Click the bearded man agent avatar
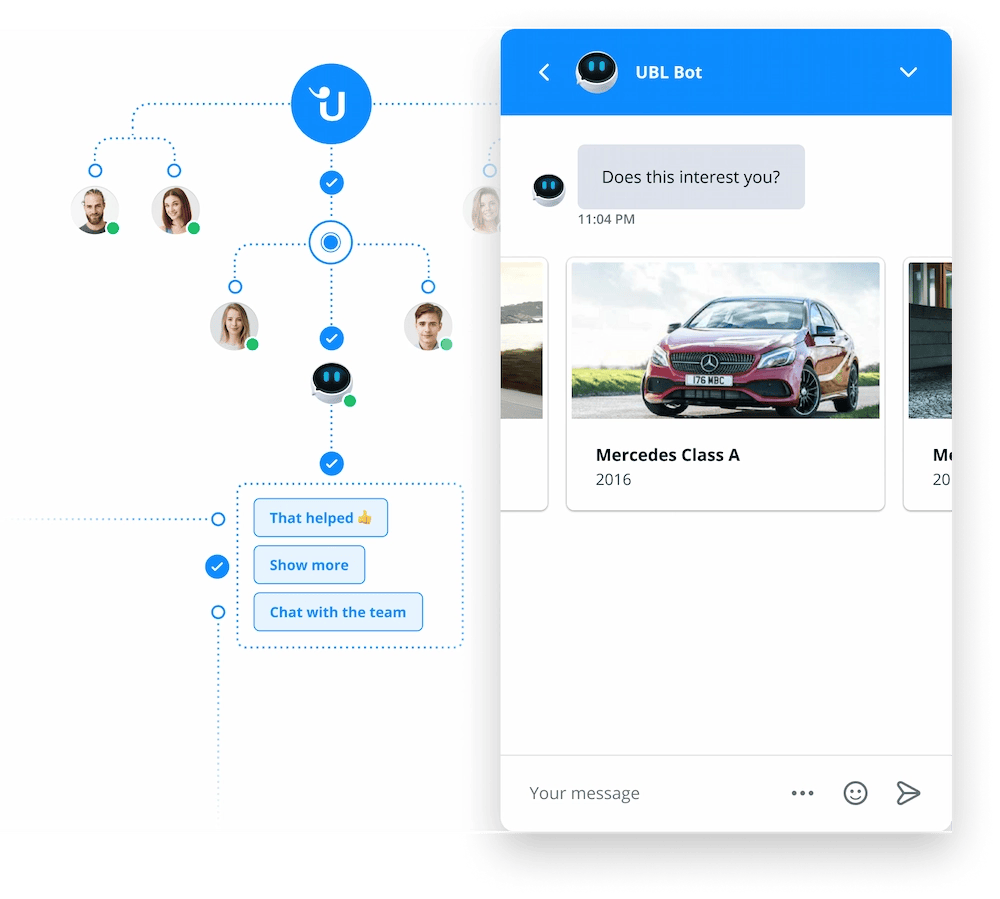 pyautogui.click(x=94, y=210)
